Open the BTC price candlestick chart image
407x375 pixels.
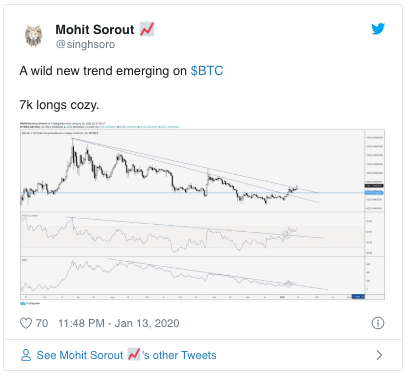202,211
